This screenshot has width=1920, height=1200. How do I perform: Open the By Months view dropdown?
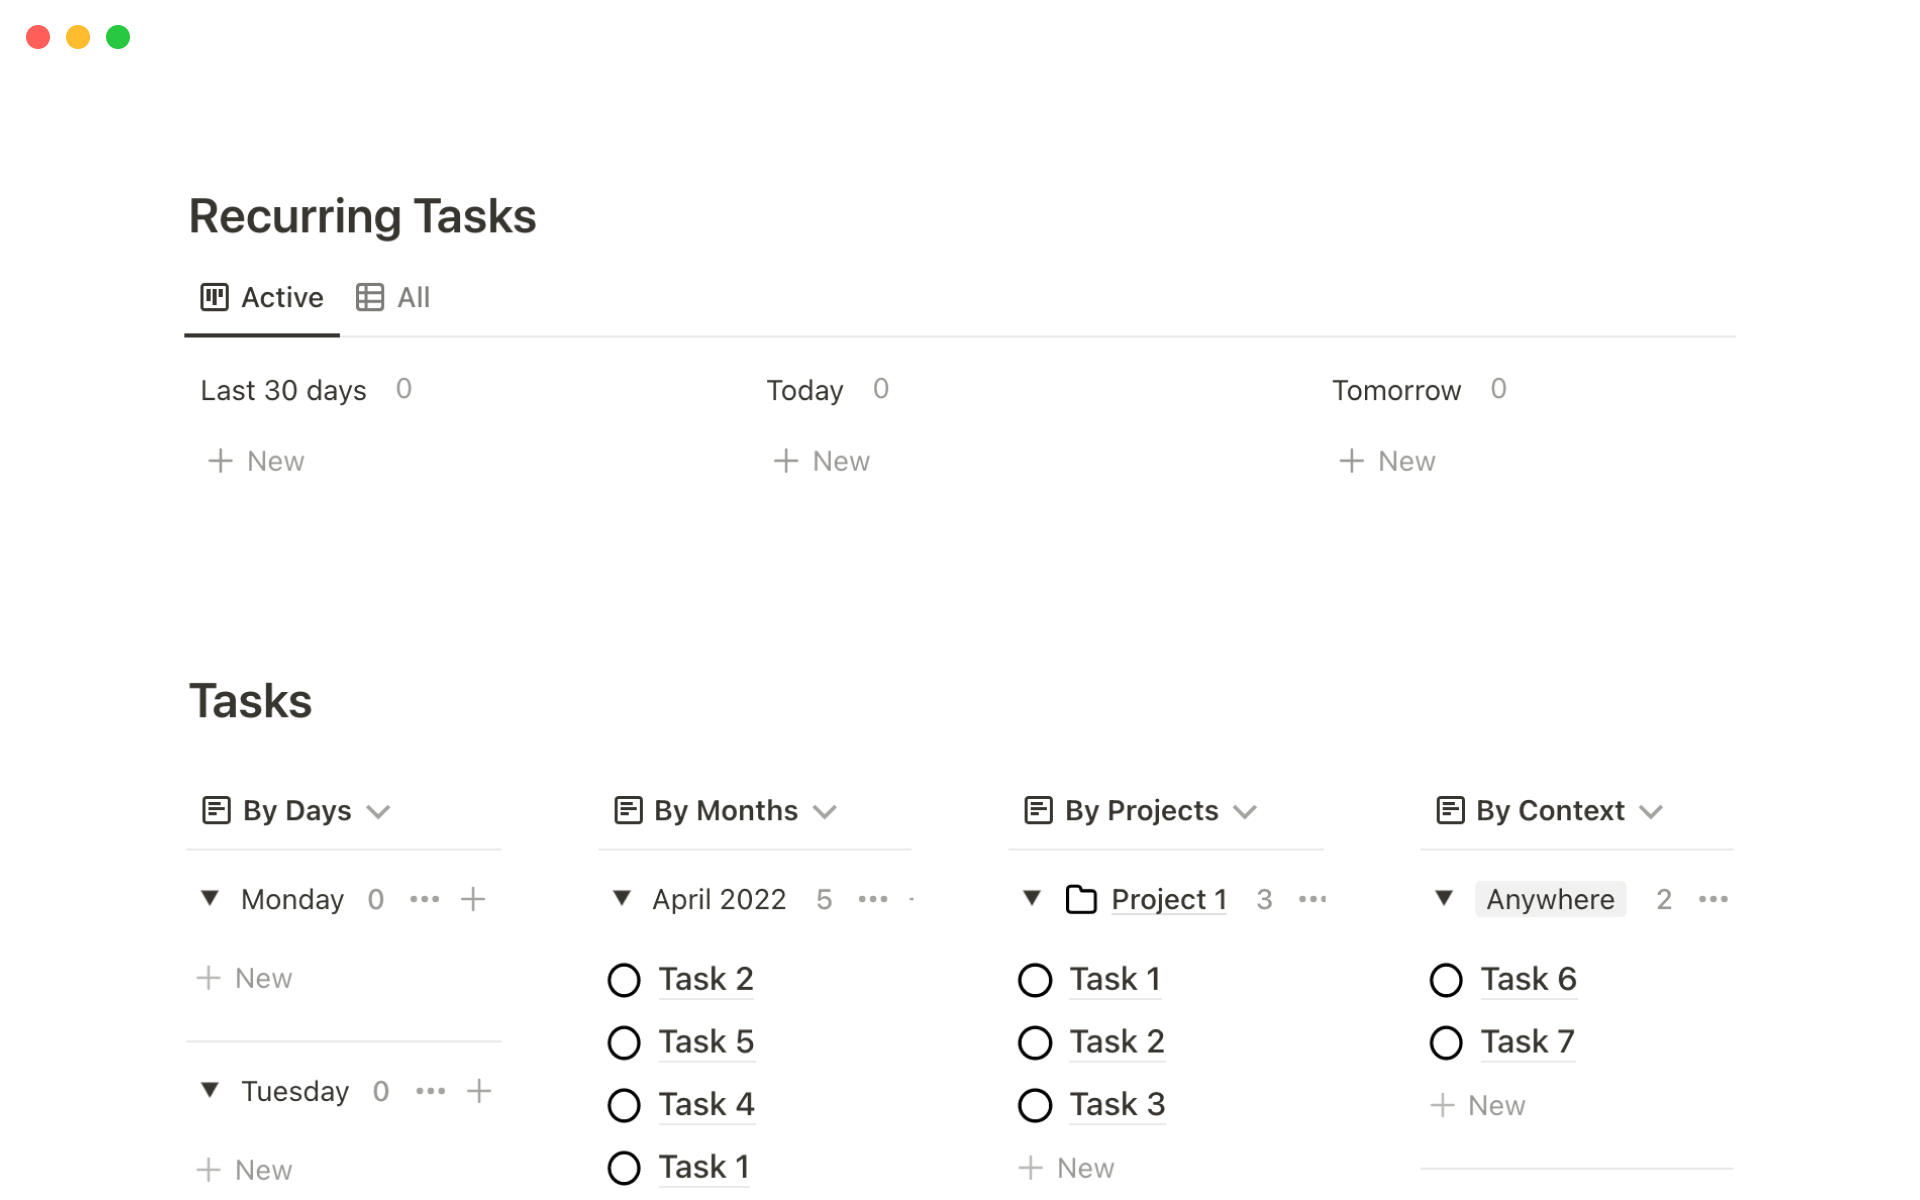825,811
